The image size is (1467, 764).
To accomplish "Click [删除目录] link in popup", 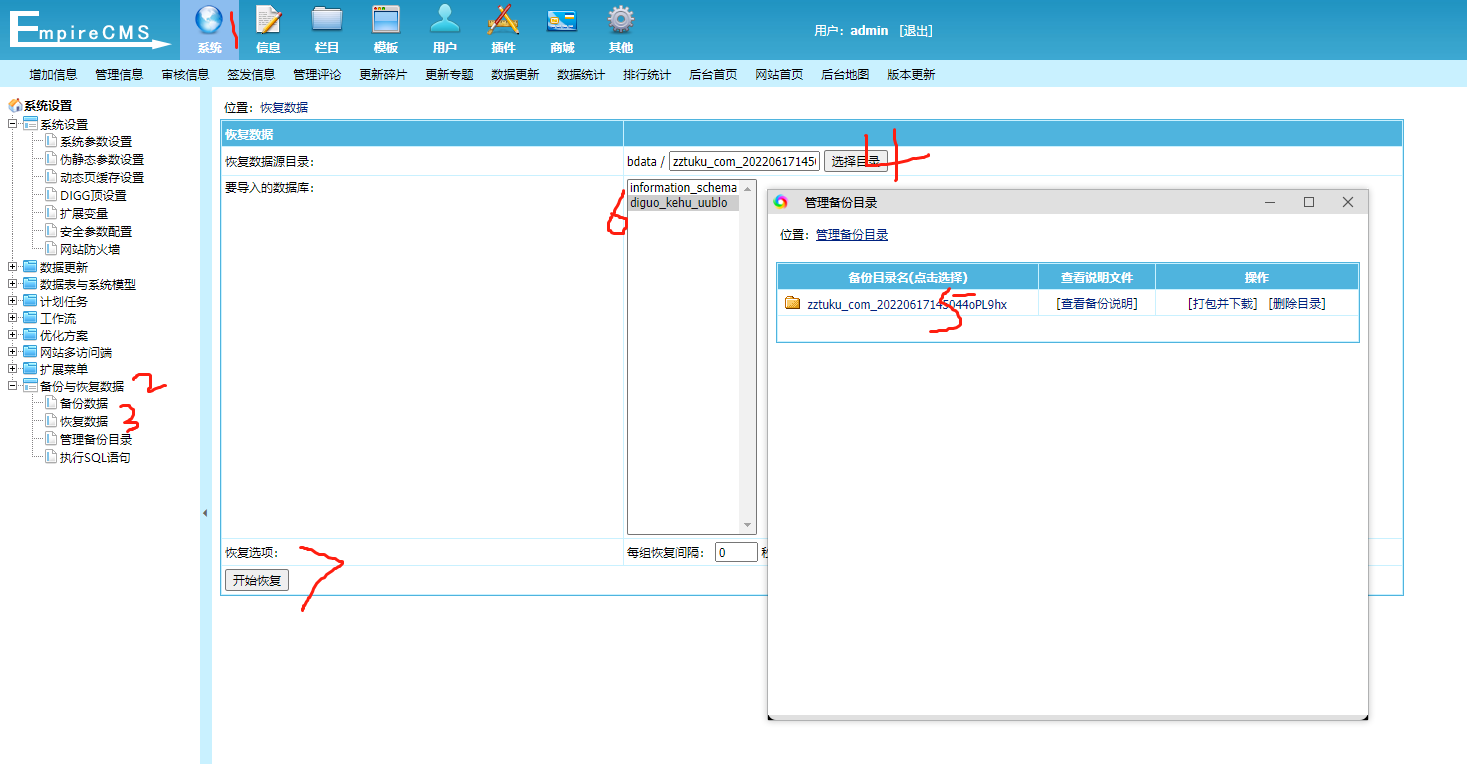I will tap(1297, 304).
